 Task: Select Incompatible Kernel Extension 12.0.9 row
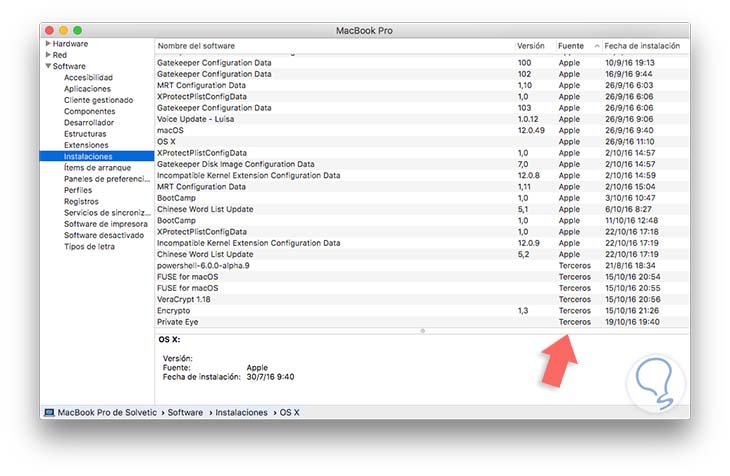422,243
